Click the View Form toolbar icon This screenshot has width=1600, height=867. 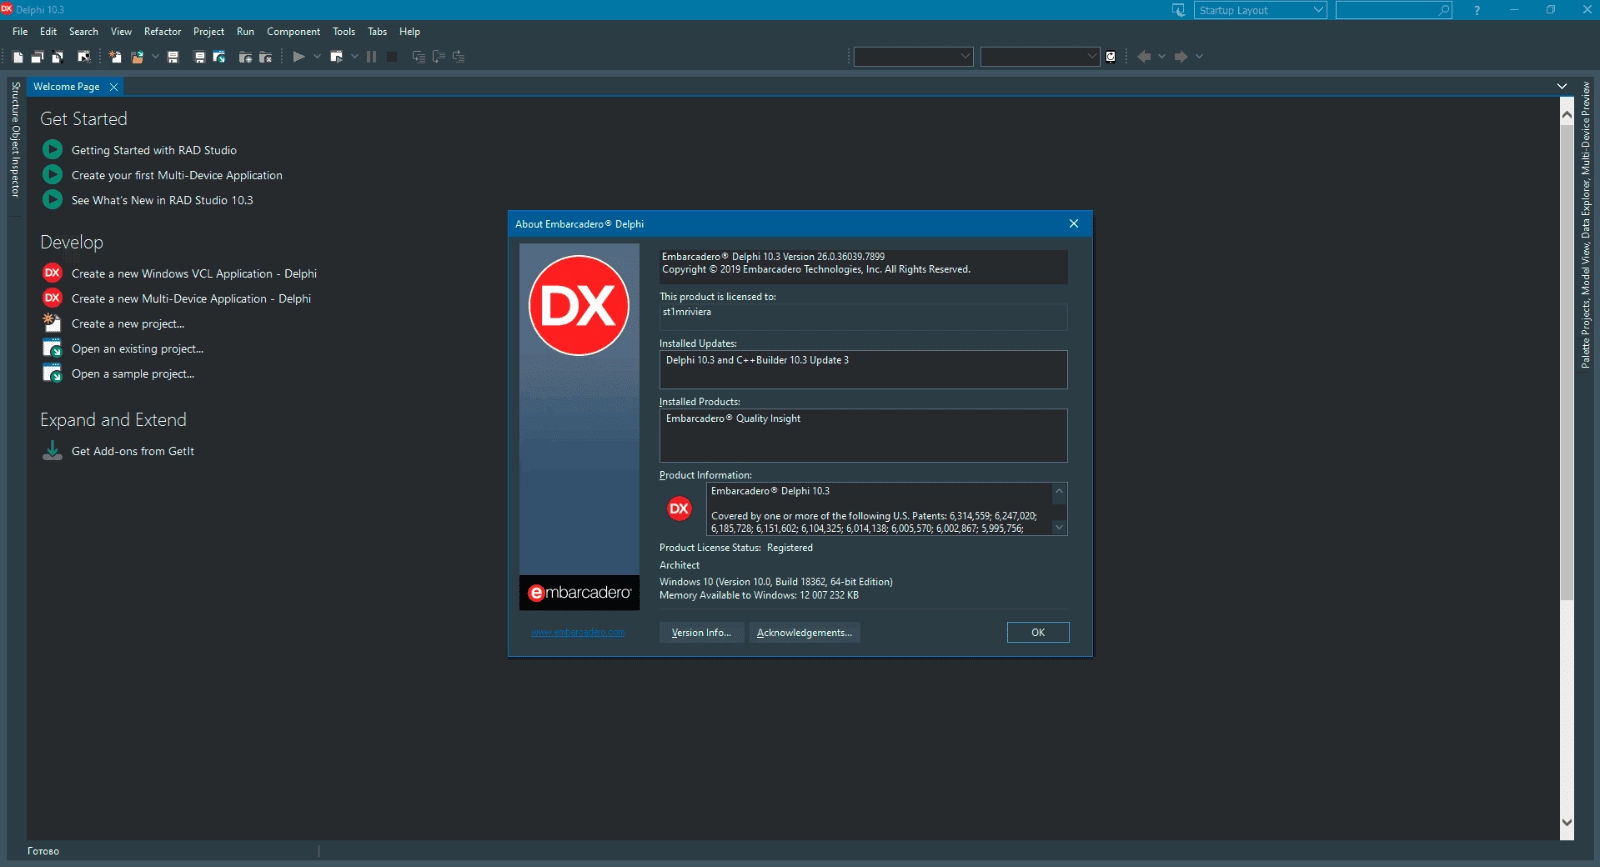click(x=37, y=57)
